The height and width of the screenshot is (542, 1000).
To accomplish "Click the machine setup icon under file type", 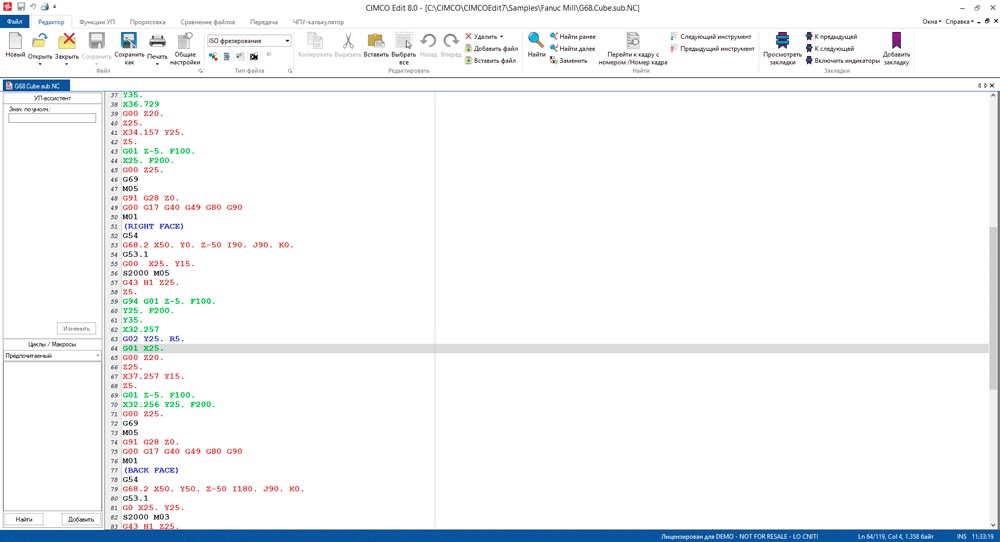I will click(240, 57).
